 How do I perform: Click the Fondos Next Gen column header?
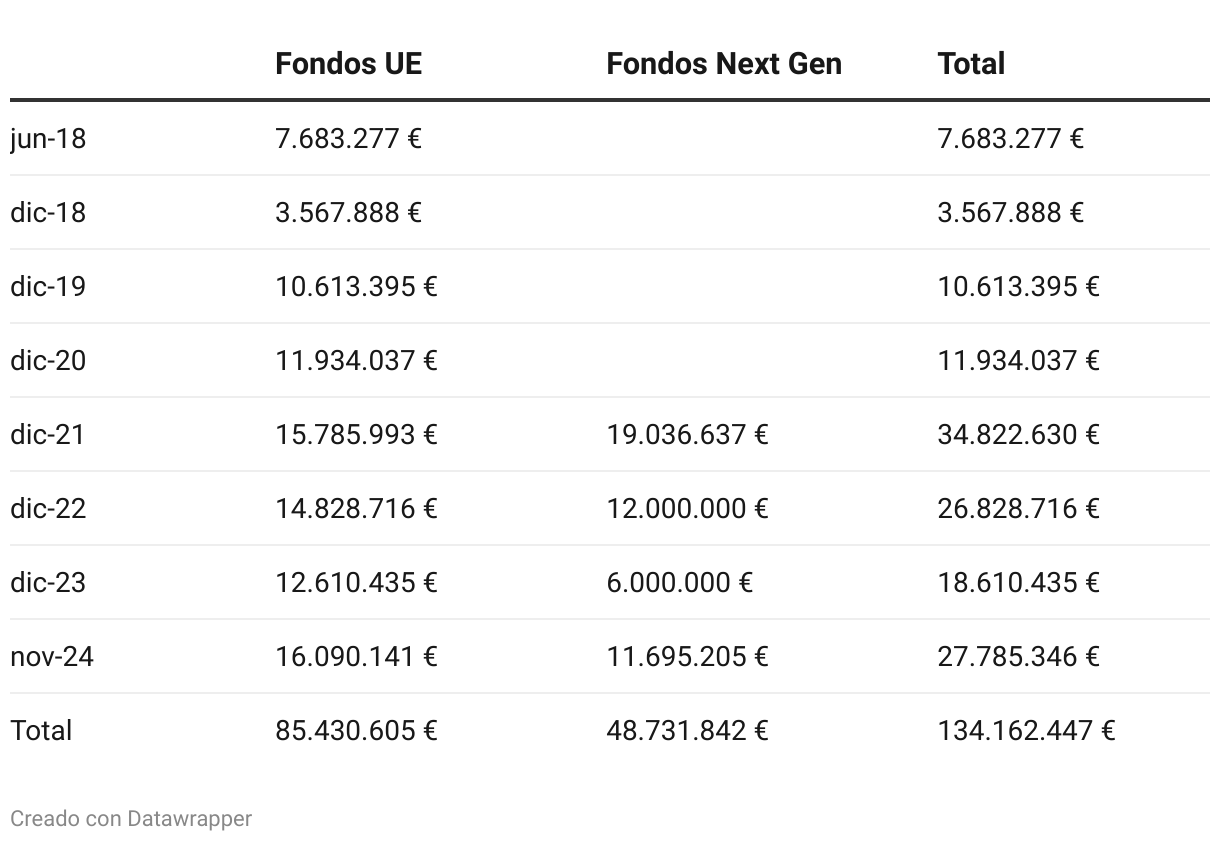point(723,63)
